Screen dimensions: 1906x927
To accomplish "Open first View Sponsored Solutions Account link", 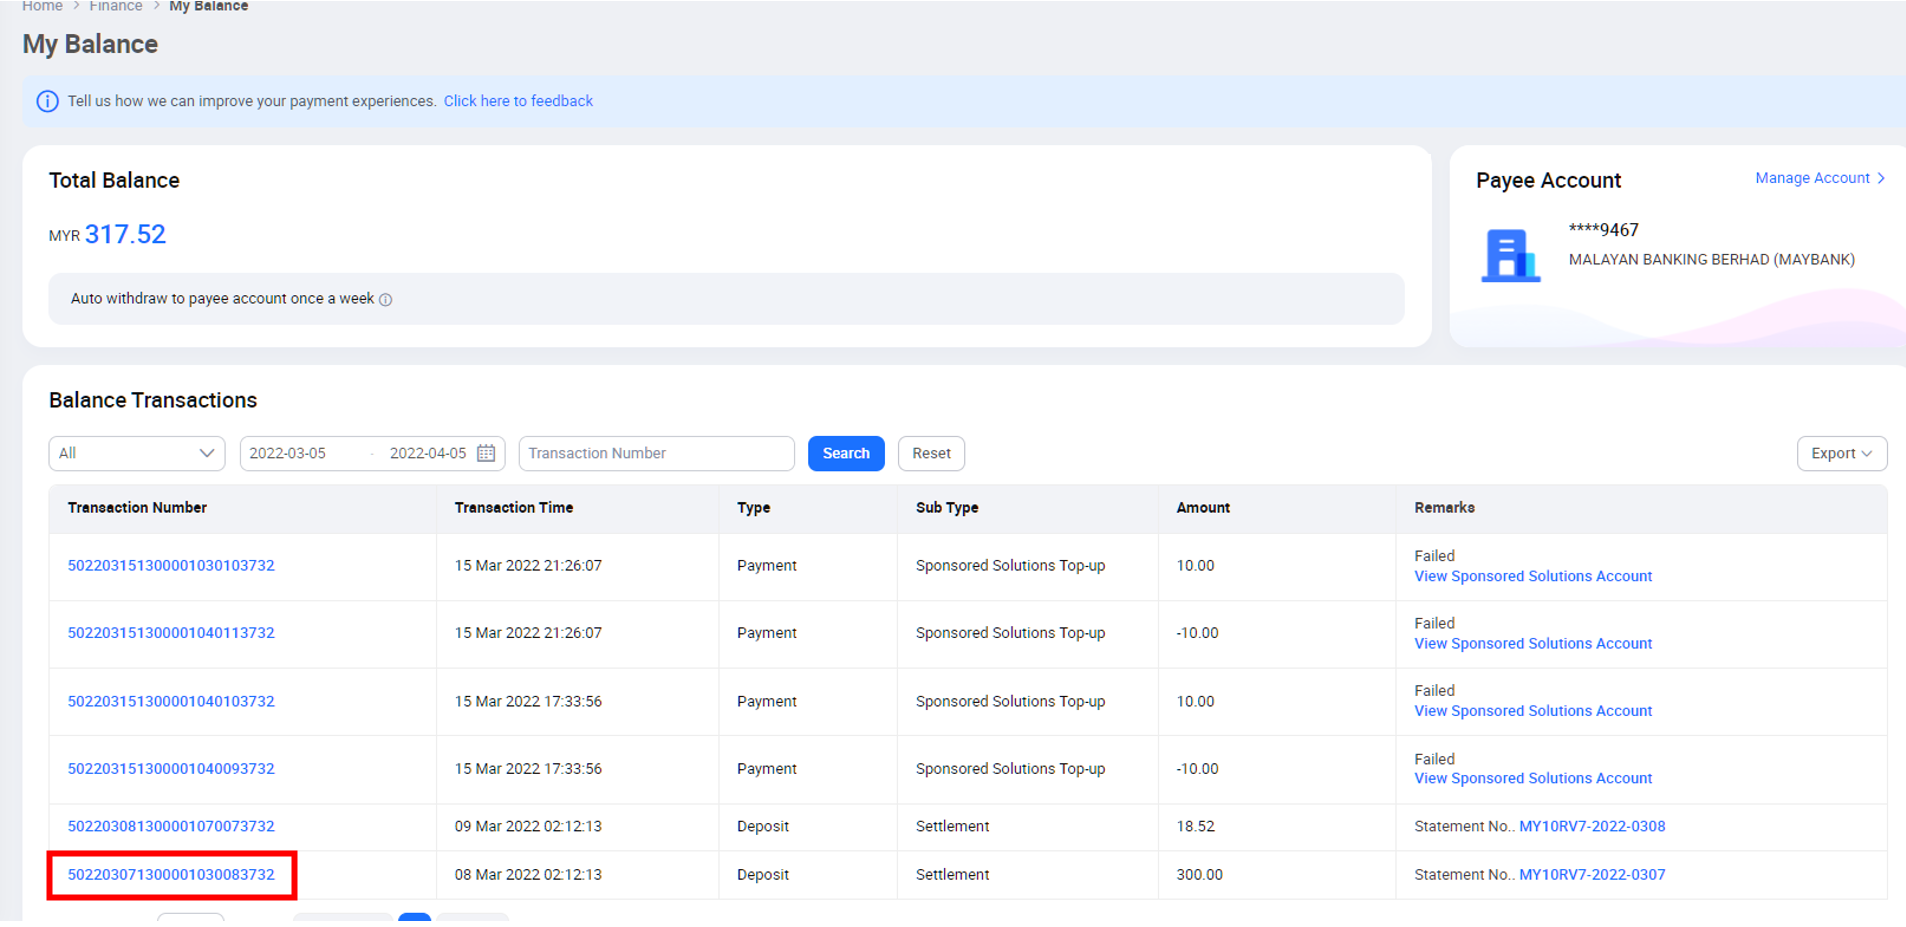I will coord(1532,576).
